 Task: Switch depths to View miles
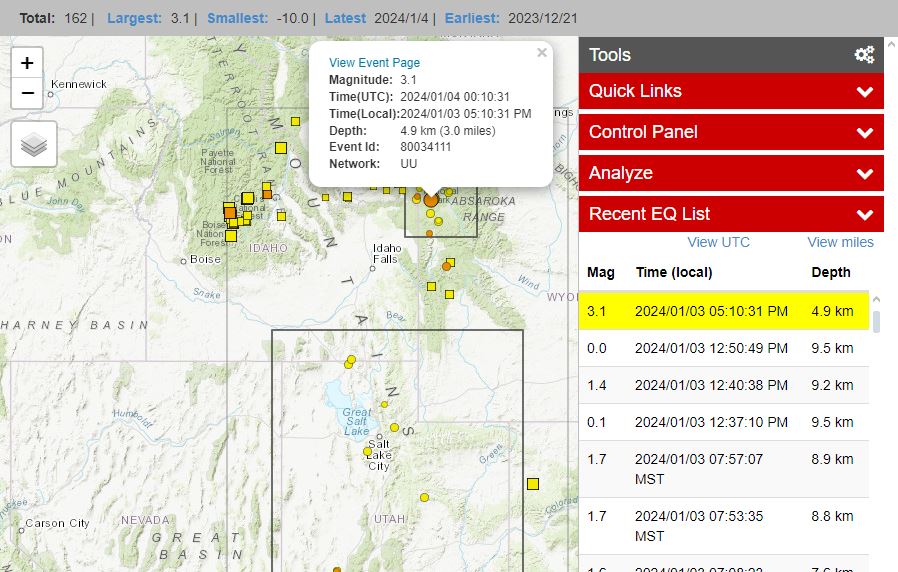pyautogui.click(x=840, y=242)
